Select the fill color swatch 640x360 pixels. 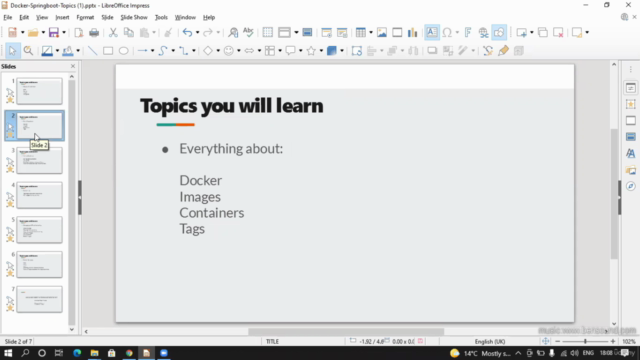click(68, 51)
